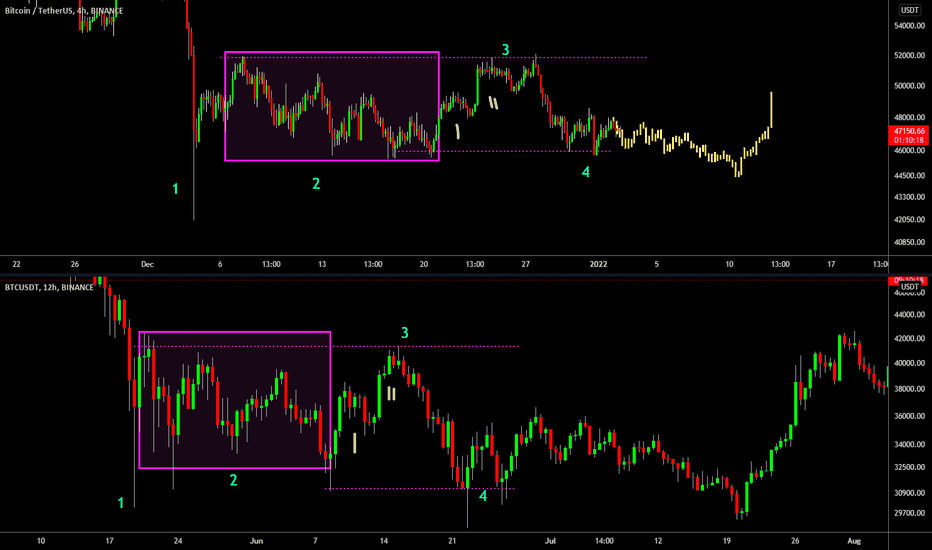The image size is (932, 550).
Task: Click the 29700.00 price label on the bottom chart
Action: click(x=909, y=513)
